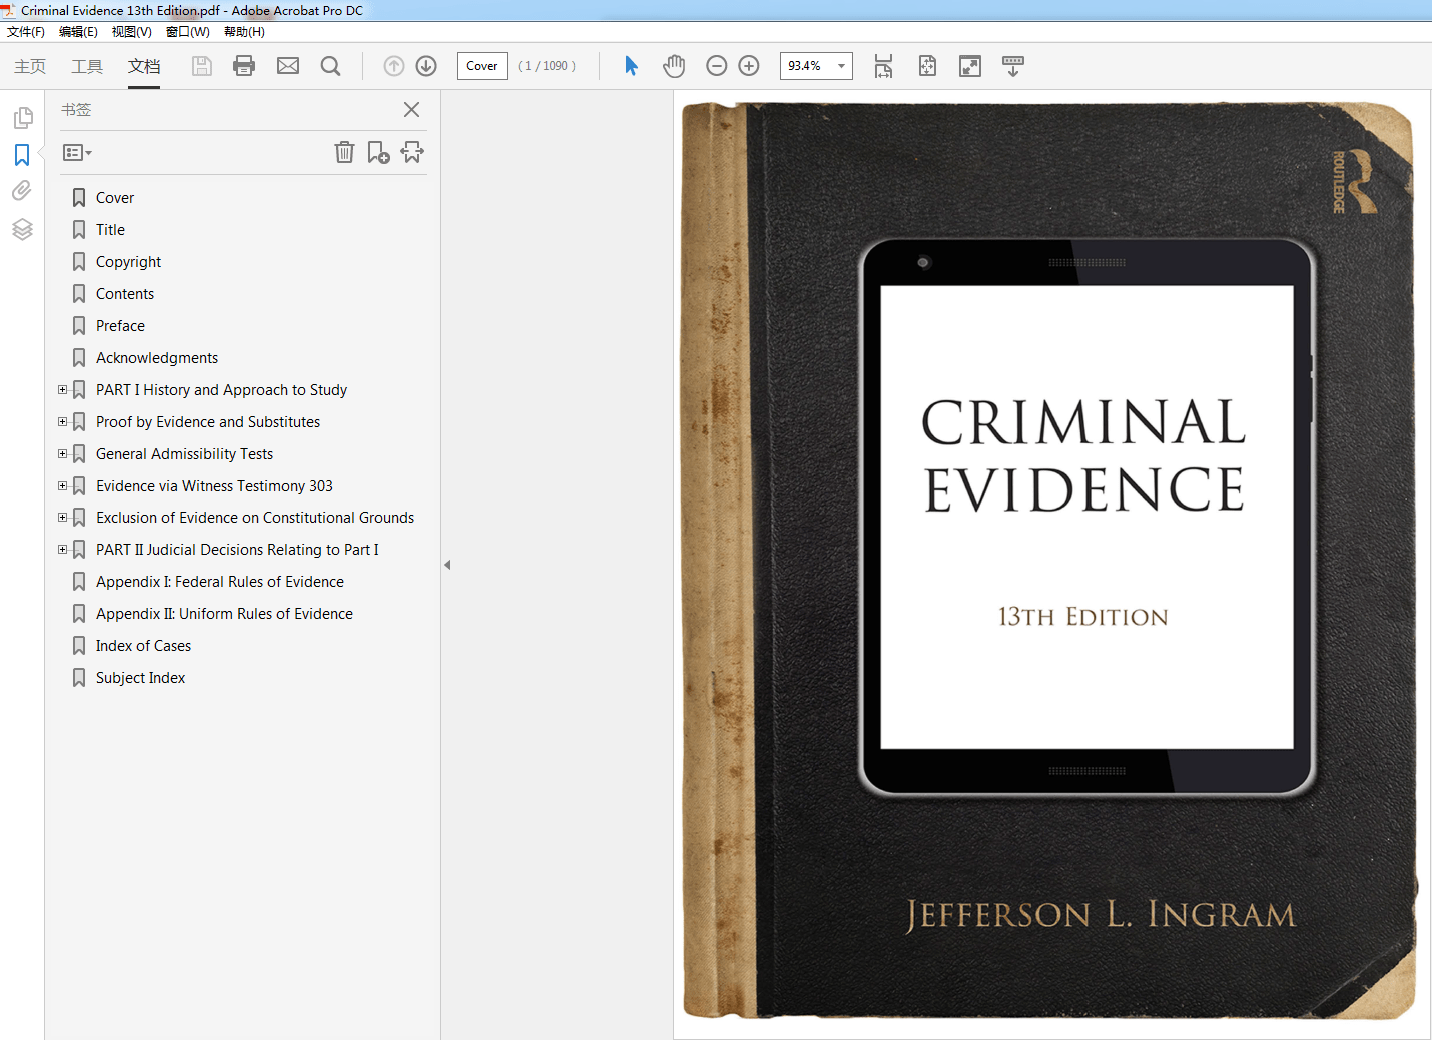Click the Save file icon
The image size is (1432, 1040).
202,66
